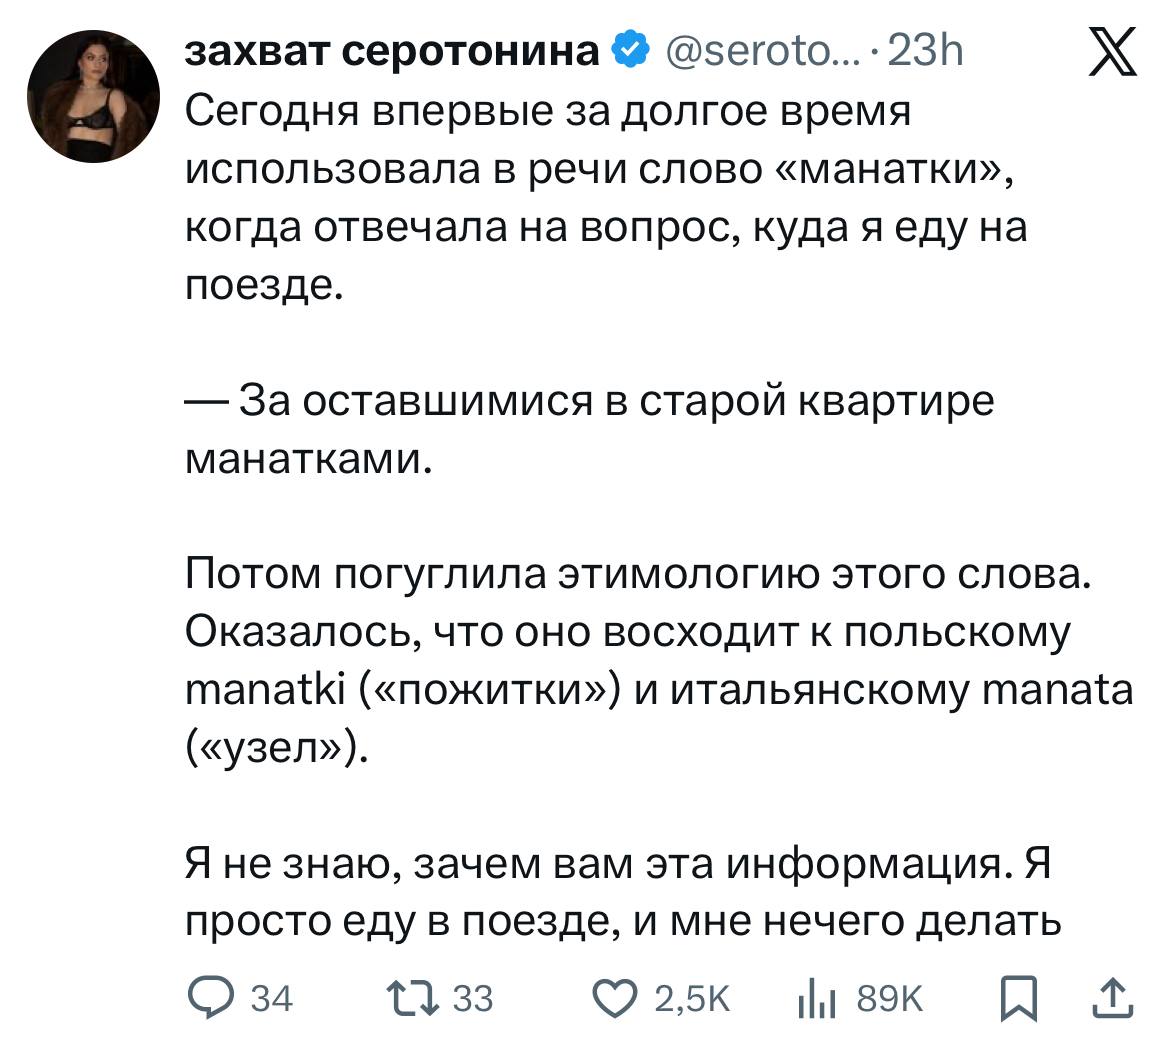Click the 89K views count
Viewport: 1170px width, 1052px height.
(x=890, y=999)
